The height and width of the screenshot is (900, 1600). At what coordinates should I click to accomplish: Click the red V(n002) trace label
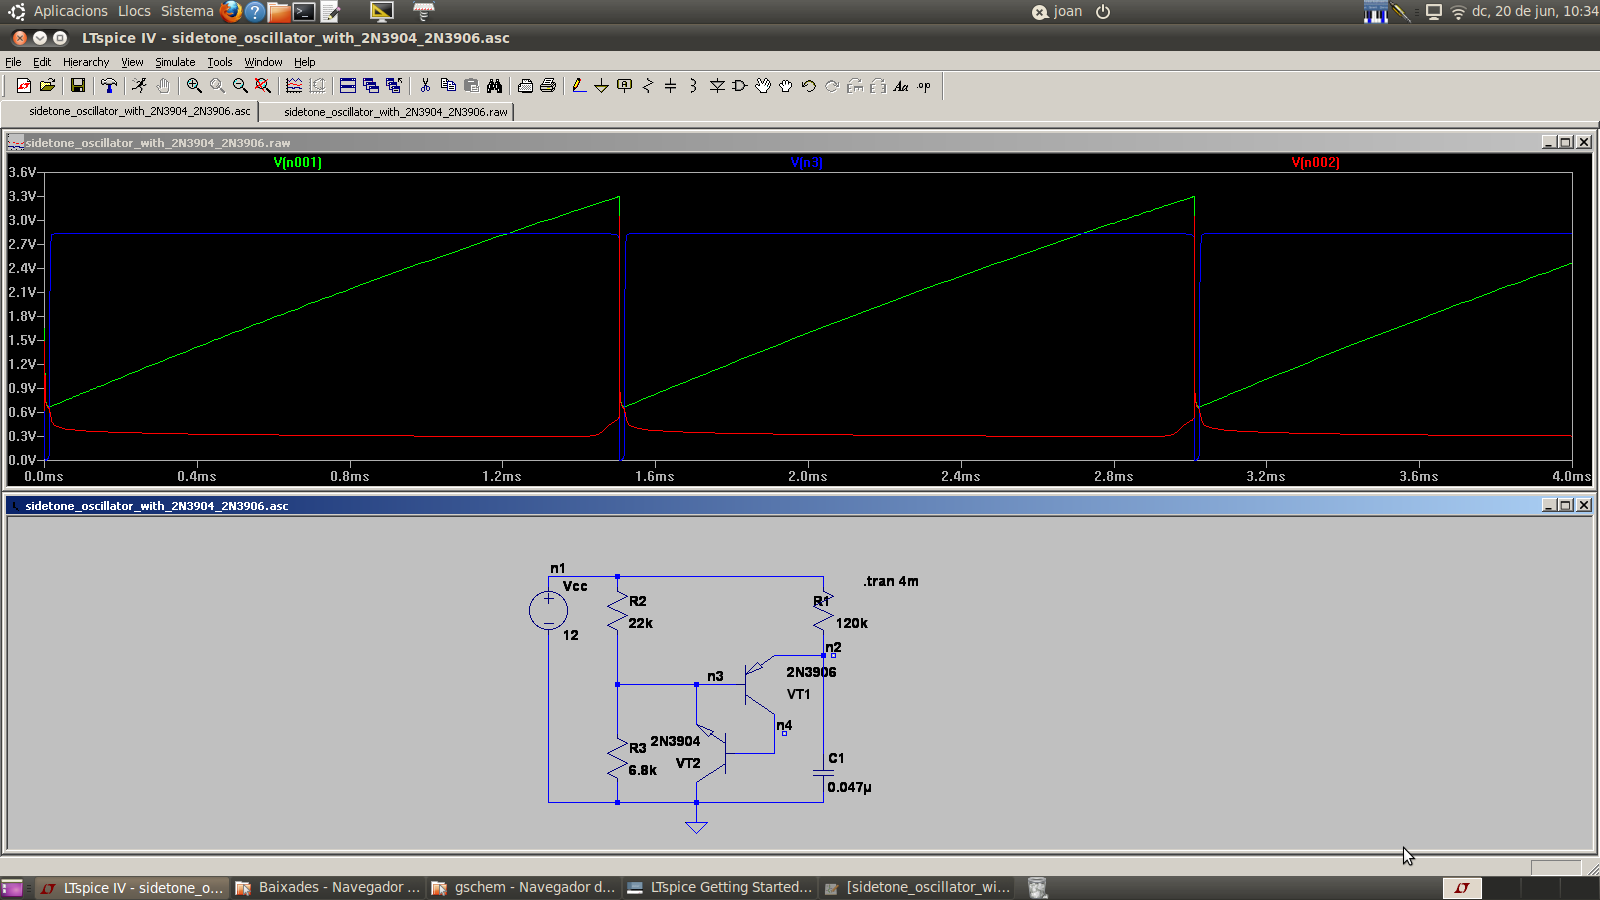pos(1315,162)
